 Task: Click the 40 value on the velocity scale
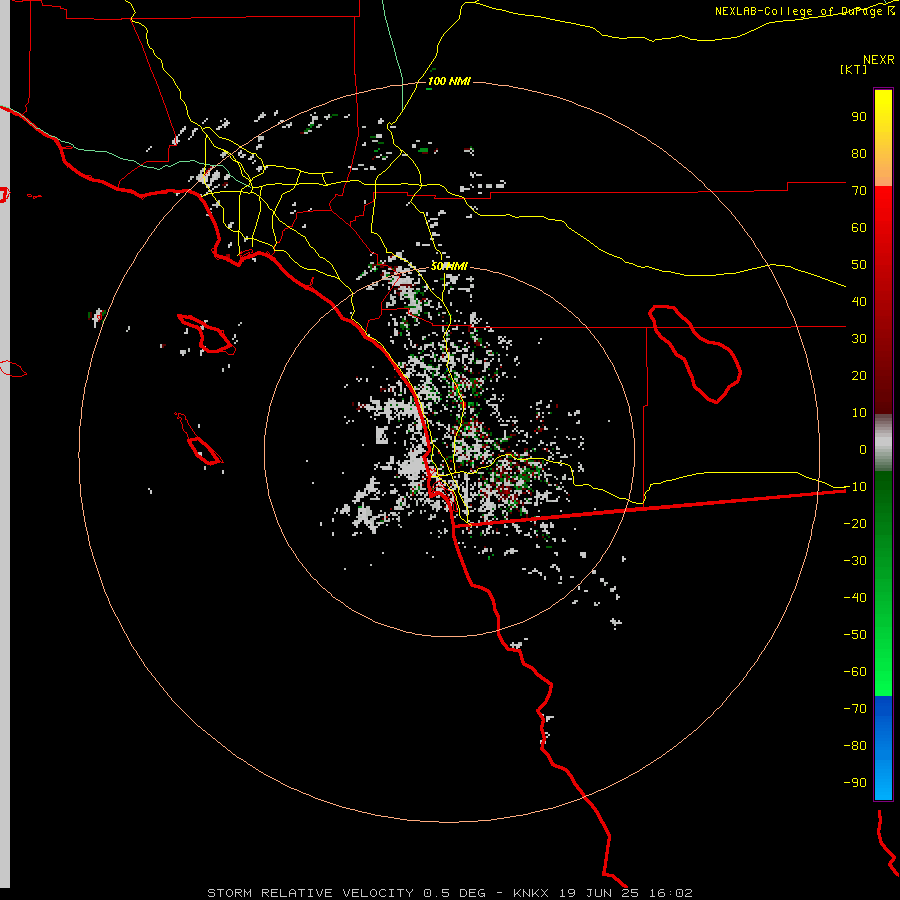pyautogui.click(x=859, y=302)
